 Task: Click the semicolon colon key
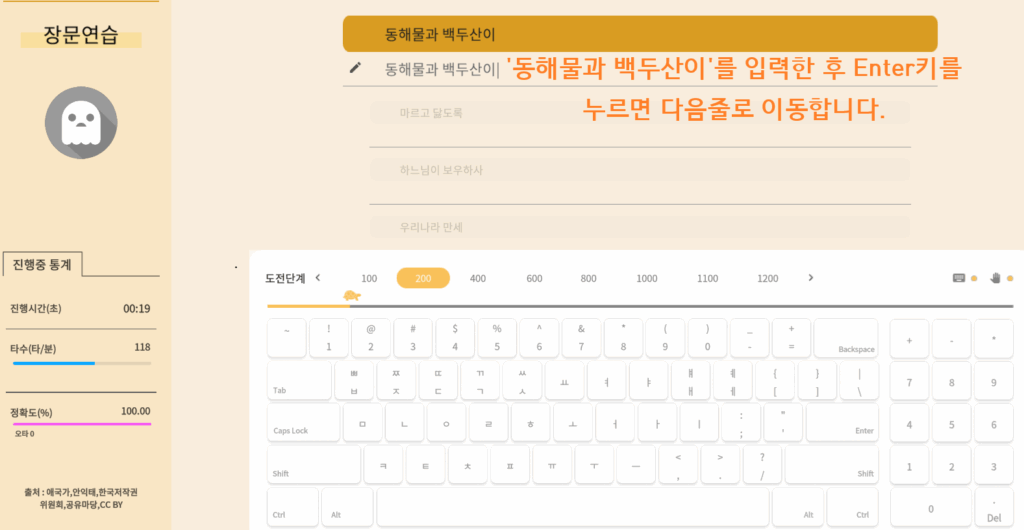[741, 423]
